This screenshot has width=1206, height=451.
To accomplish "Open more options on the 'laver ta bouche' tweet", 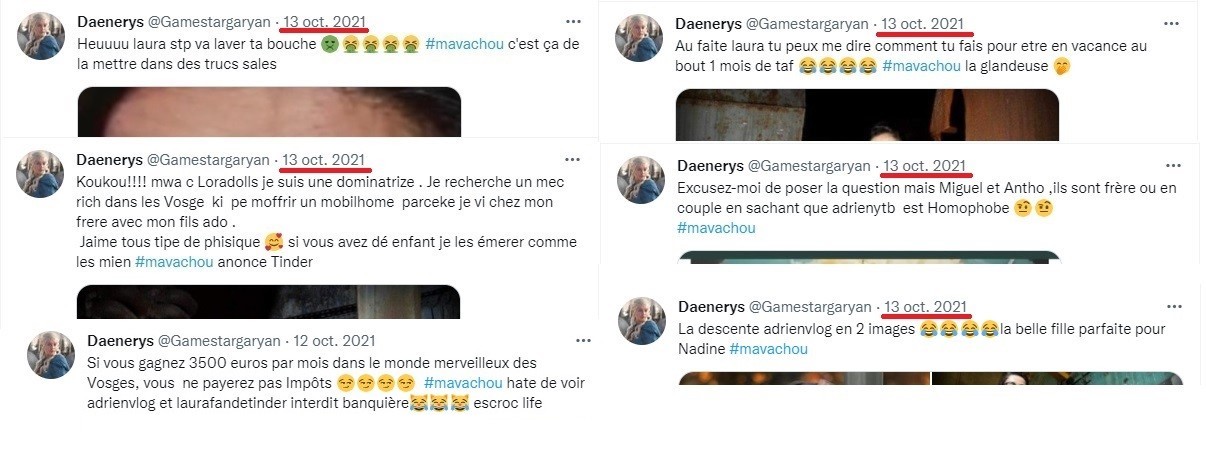I will click(x=572, y=21).
